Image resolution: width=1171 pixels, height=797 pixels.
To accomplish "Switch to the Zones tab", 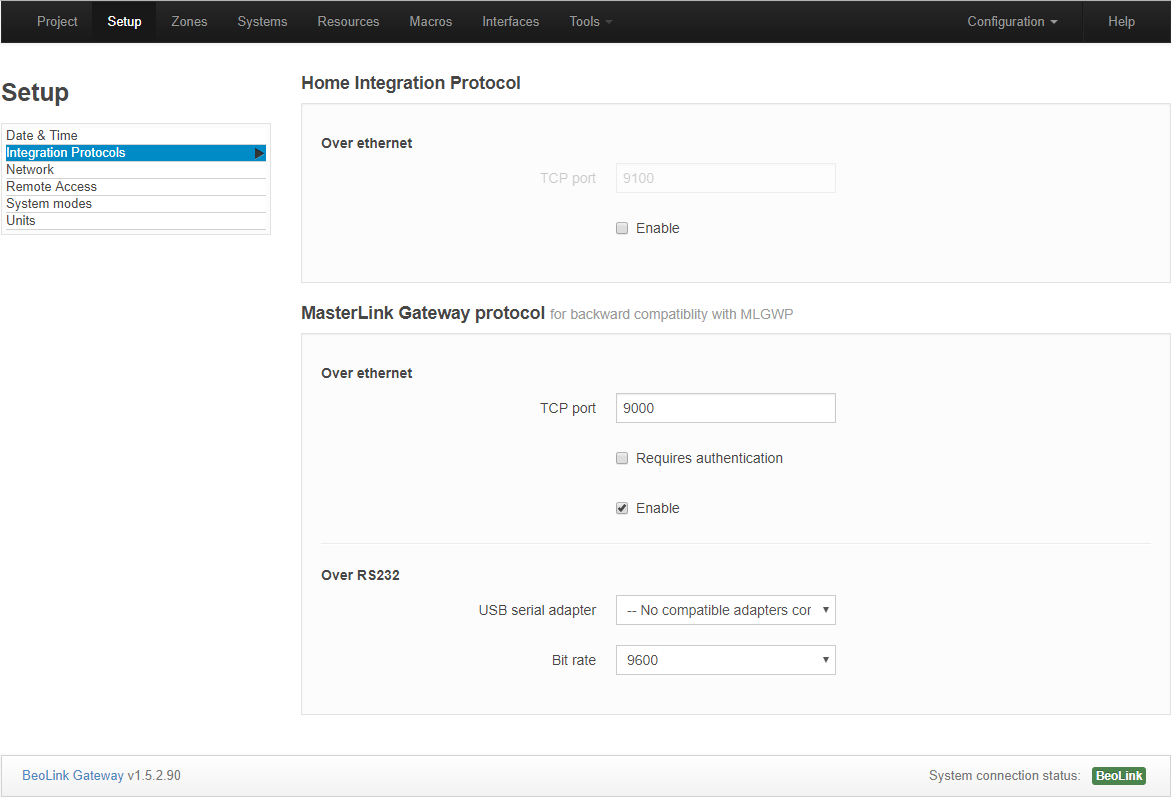I will coord(189,22).
